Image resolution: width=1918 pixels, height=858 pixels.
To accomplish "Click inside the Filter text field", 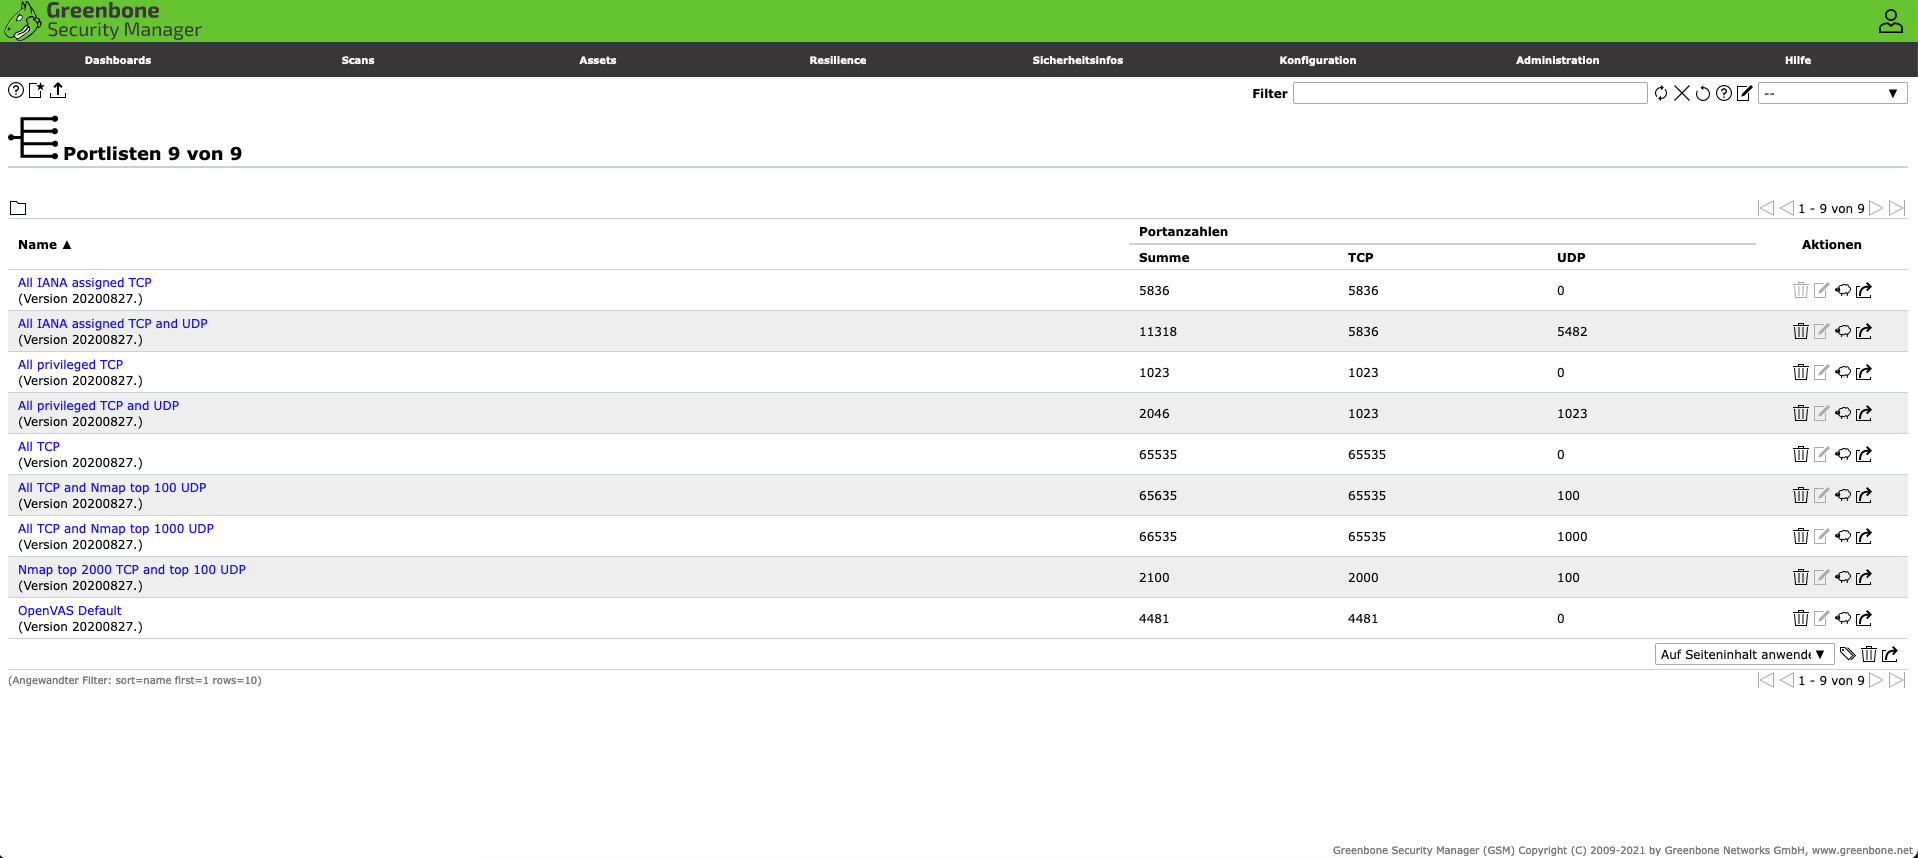I will [1470, 93].
